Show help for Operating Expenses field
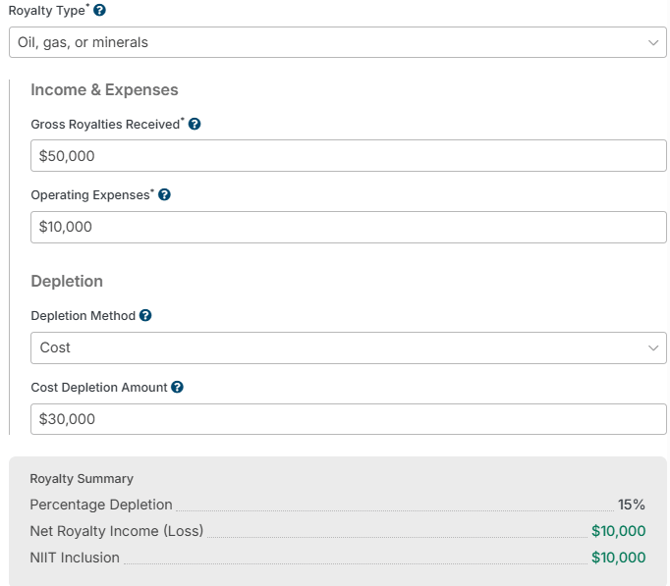 point(165,194)
